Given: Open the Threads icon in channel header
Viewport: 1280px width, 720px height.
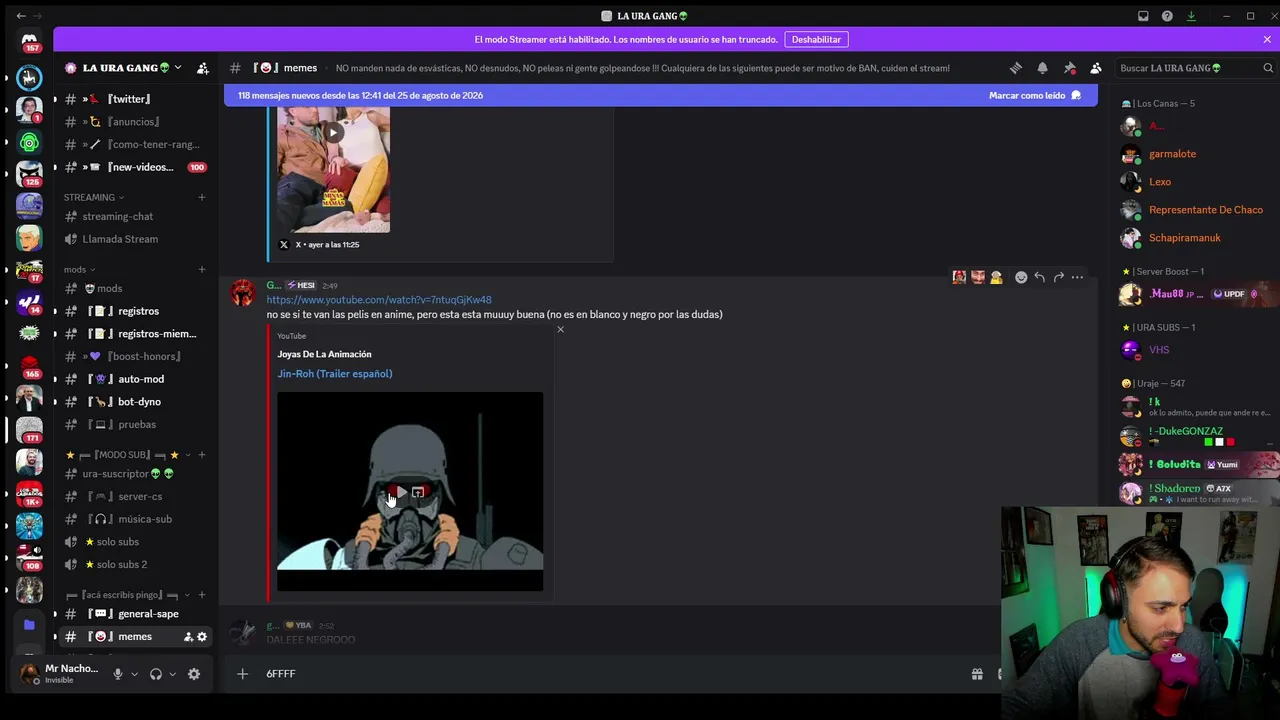Looking at the screenshot, I should 1016,68.
